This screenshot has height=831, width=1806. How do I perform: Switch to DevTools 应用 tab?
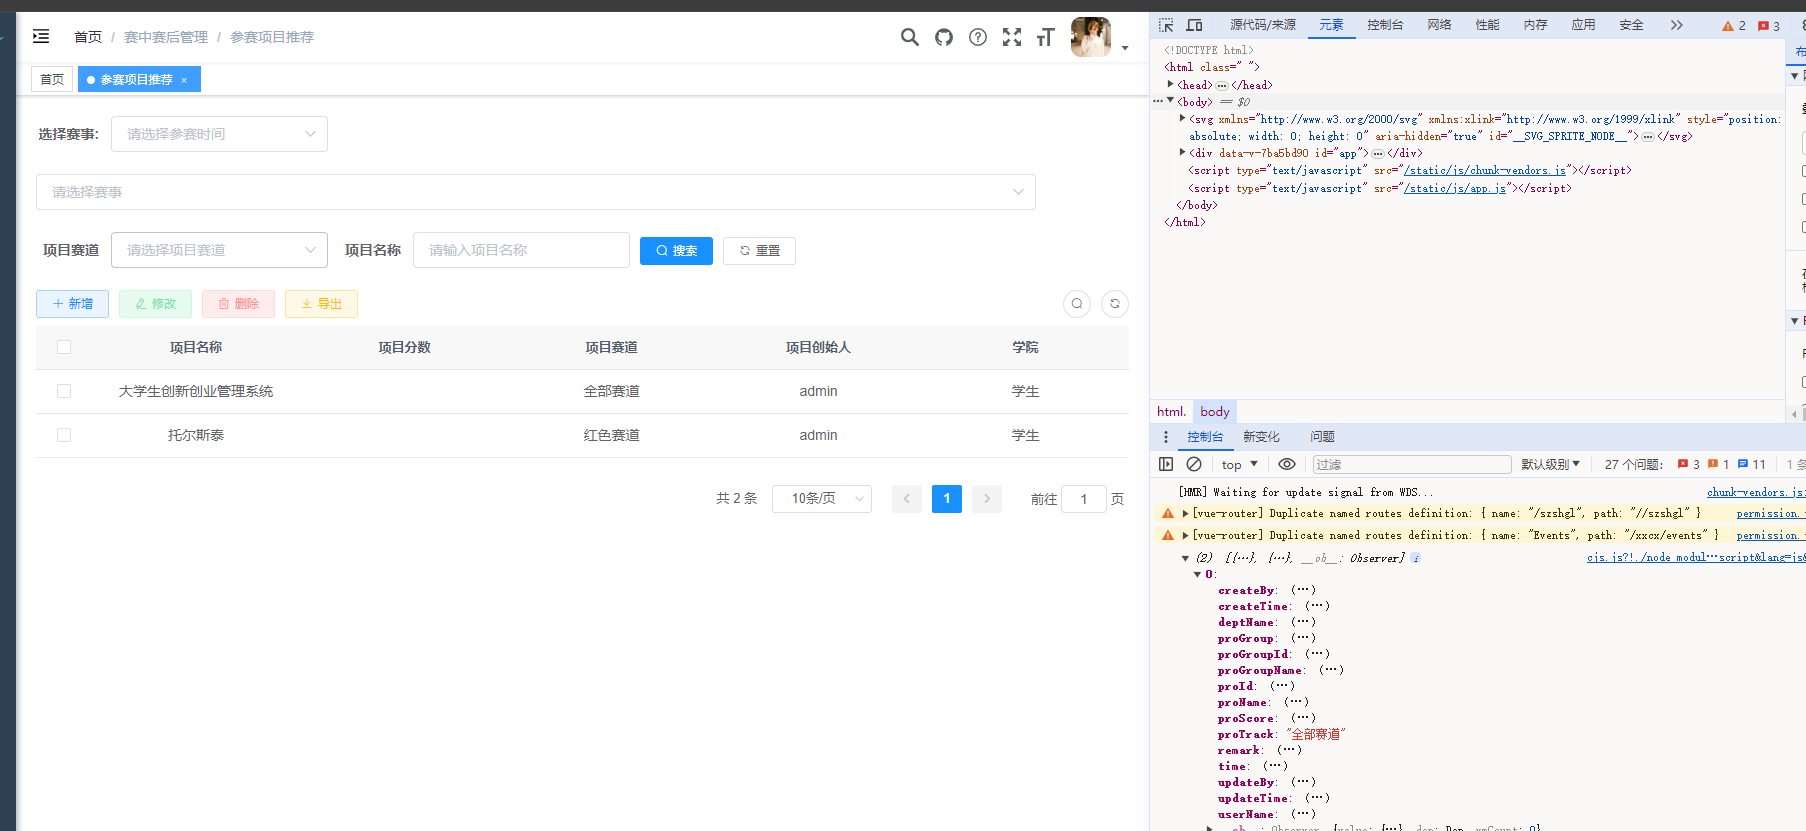point(1584,25)
